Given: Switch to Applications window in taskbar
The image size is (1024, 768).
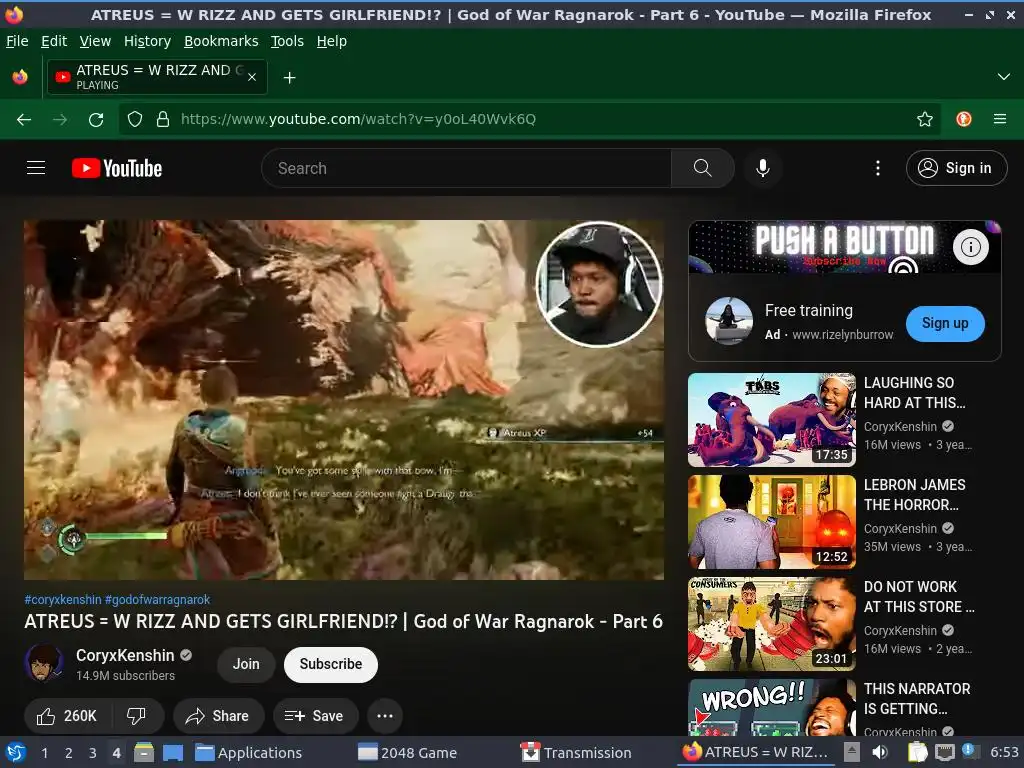Looking at the screenshot, I should (249, 753).
